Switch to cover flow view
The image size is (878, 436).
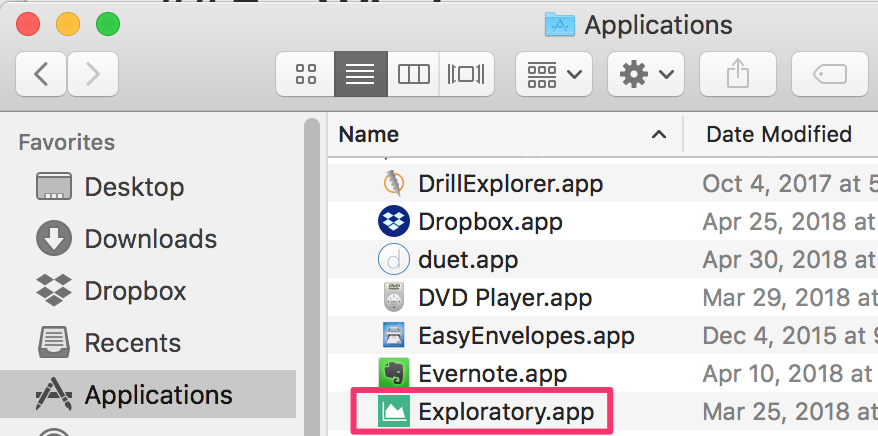click(x=466, y=74)
